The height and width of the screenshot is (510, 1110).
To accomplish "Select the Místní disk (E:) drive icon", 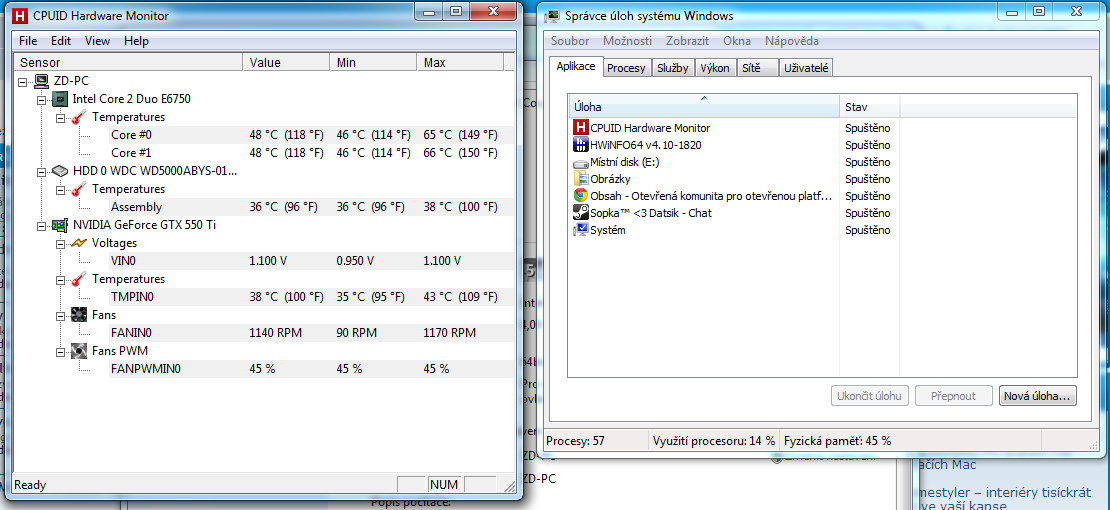I will pyautogui.click(x=580, y=162).
